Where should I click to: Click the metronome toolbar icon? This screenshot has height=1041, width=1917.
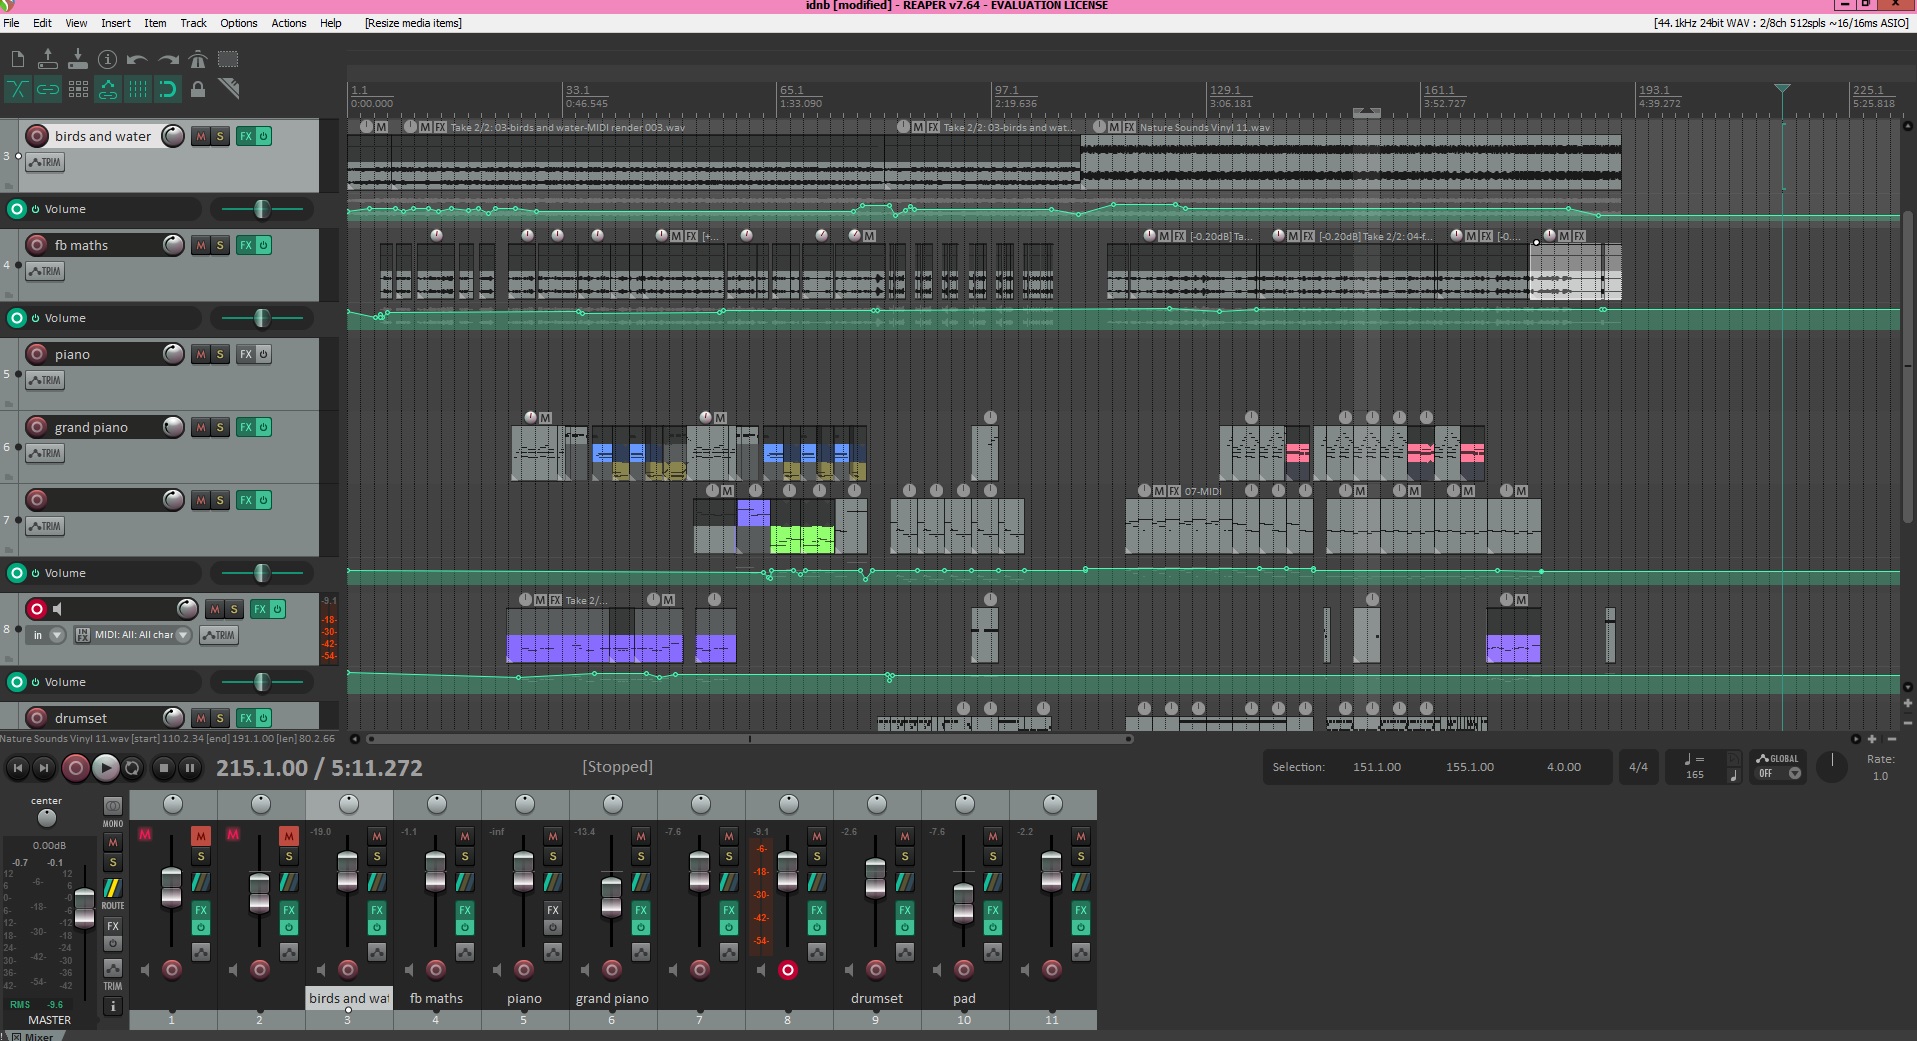click(x=198, y=59)
